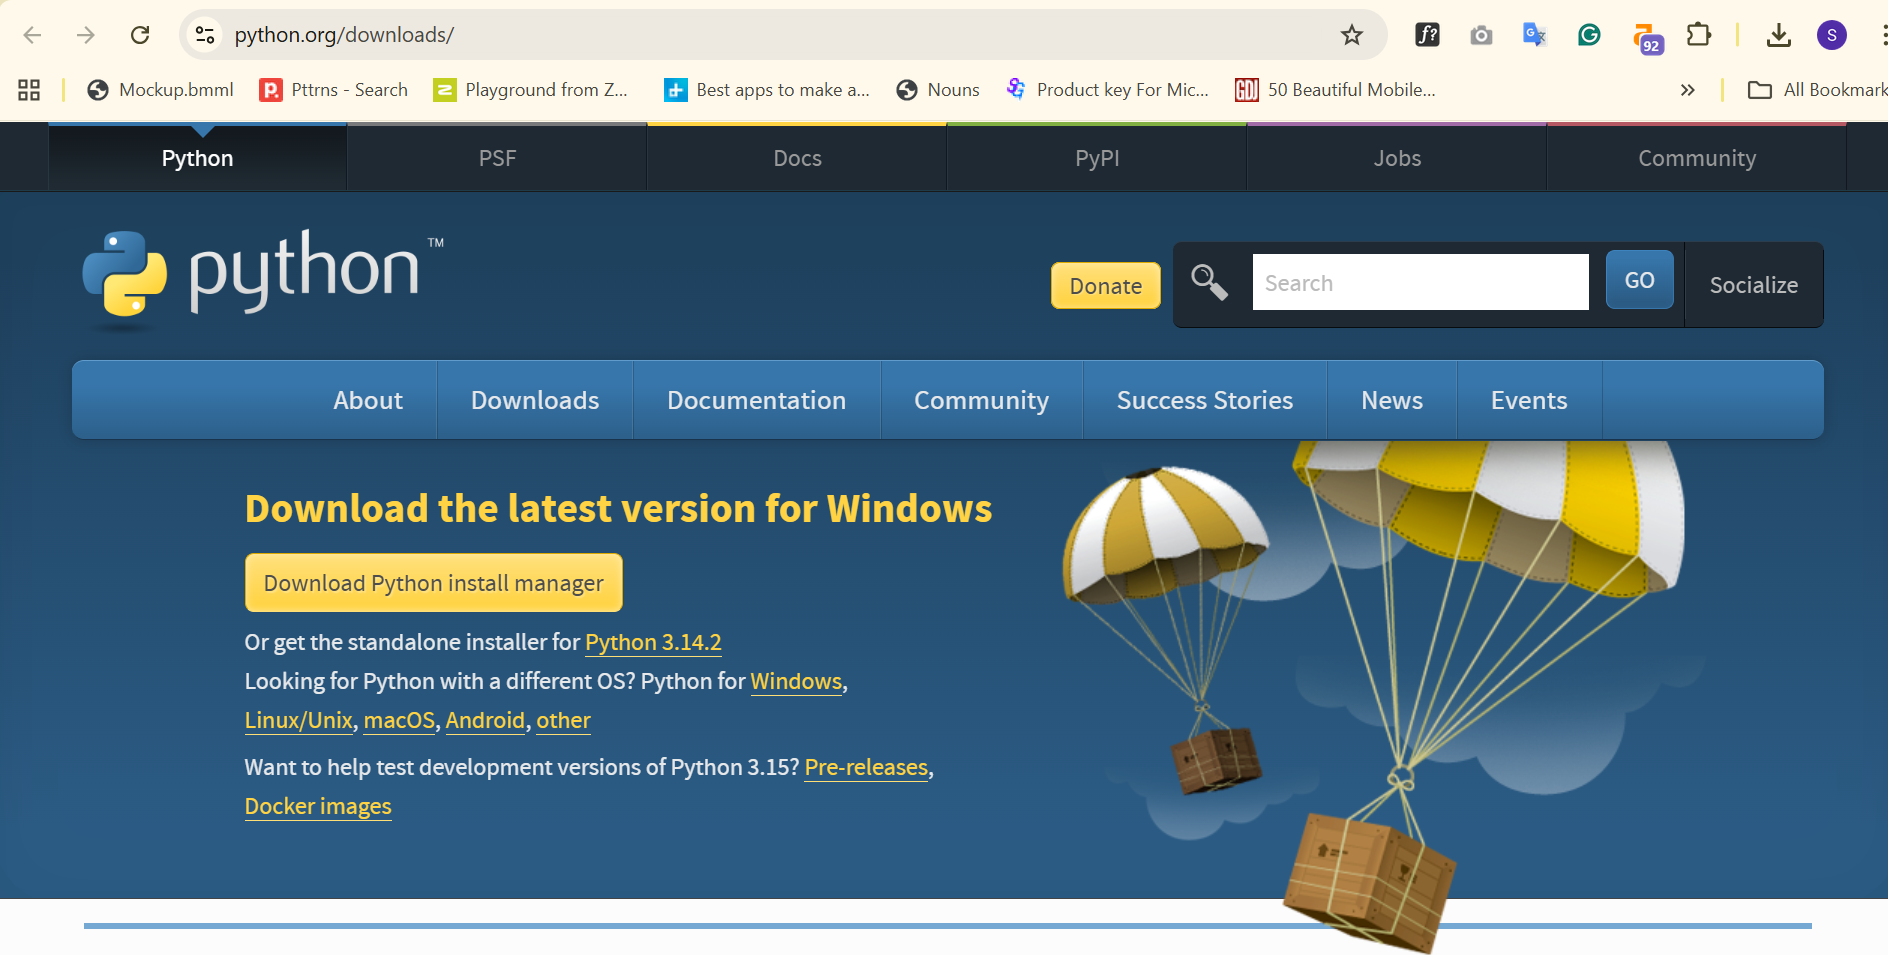Open the Socialize menu
This screenshot has width=1888, height=955.
pos(1754,285)
